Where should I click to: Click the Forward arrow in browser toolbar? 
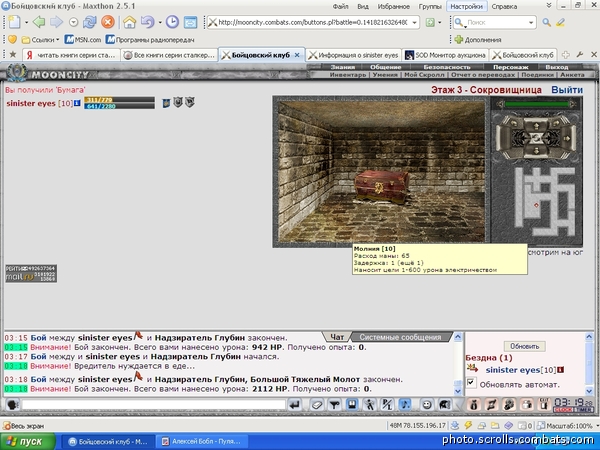coord(56,22)
